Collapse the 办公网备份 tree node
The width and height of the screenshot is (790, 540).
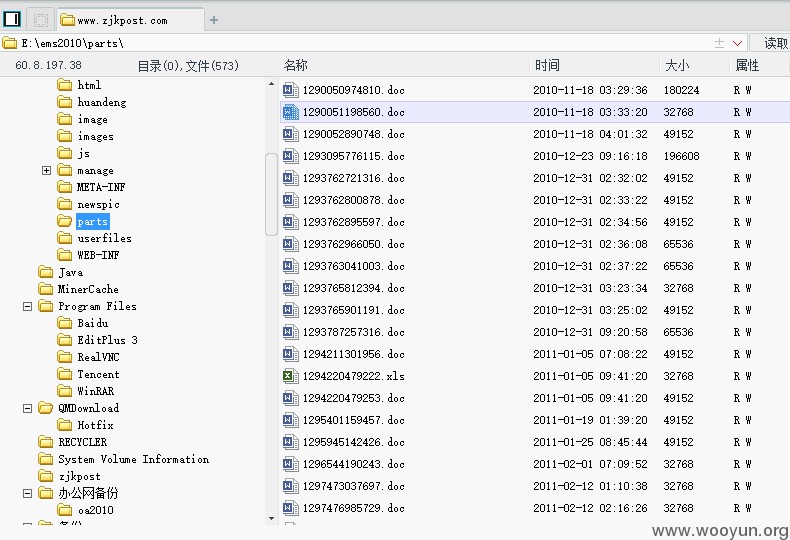[x=27, y=493]
